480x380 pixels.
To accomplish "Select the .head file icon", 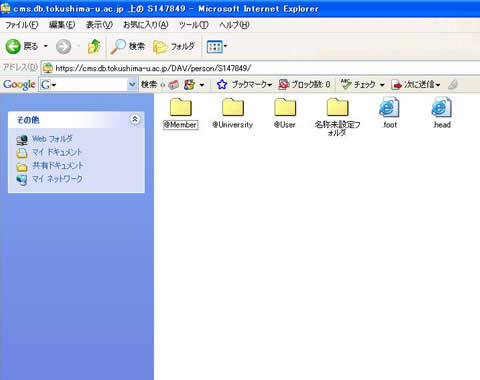I will pyautogui.click(x=442, y=107).
